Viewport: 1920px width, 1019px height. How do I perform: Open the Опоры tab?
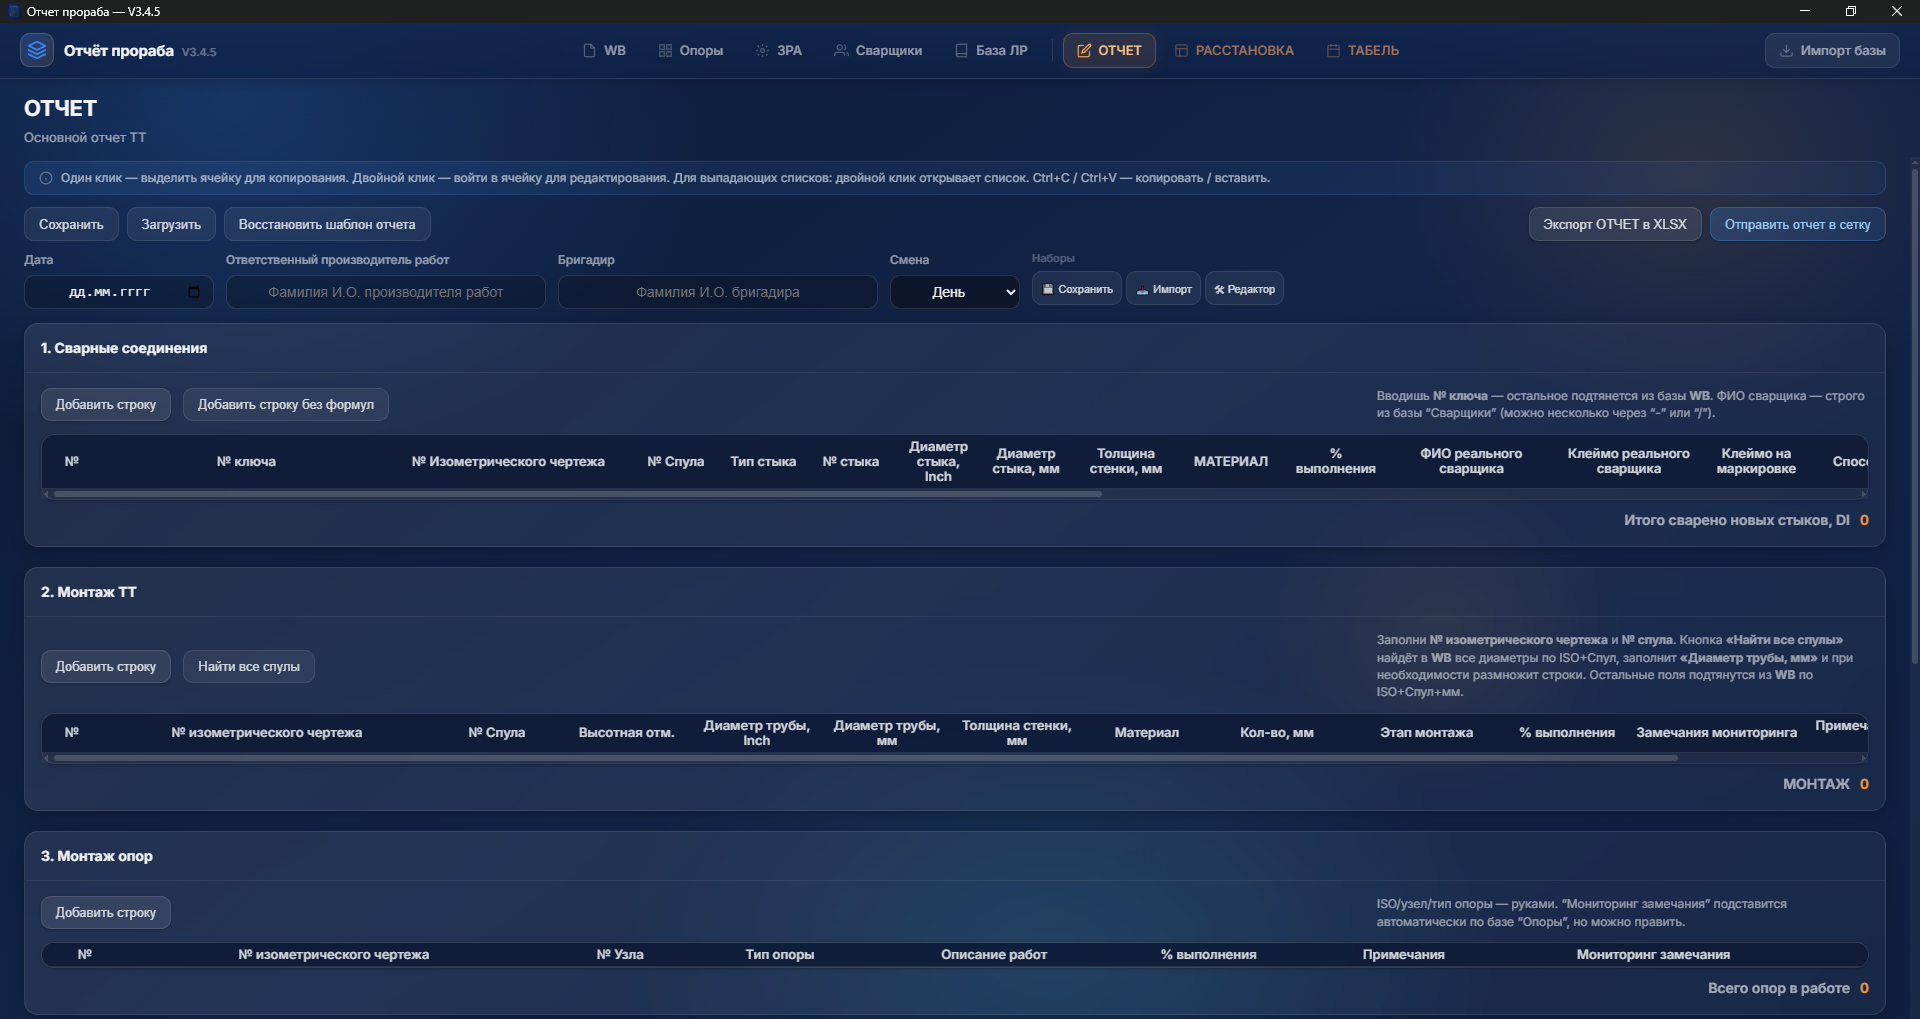click(690, 51)
